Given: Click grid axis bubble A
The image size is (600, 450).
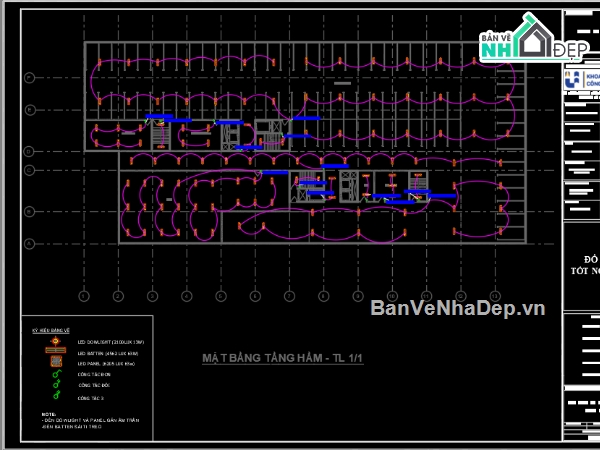Looking at the screenshot, I should (x=29, y=243).
